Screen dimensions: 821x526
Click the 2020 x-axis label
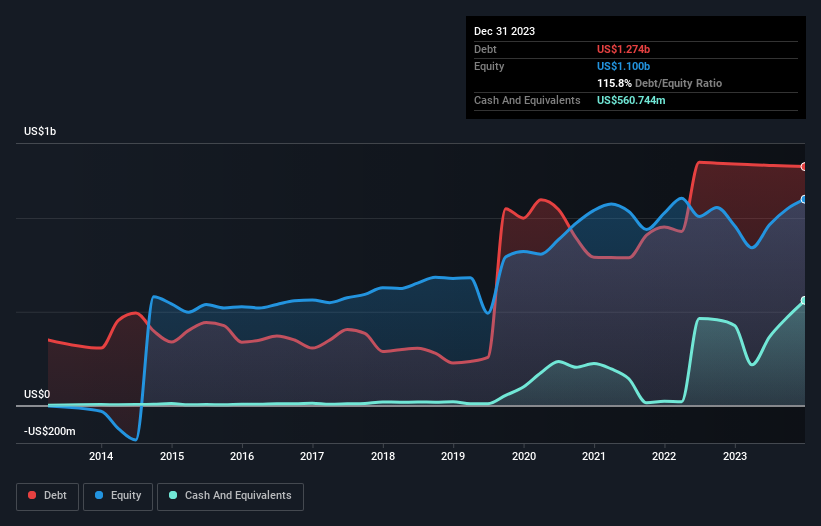tap(524, 456)
